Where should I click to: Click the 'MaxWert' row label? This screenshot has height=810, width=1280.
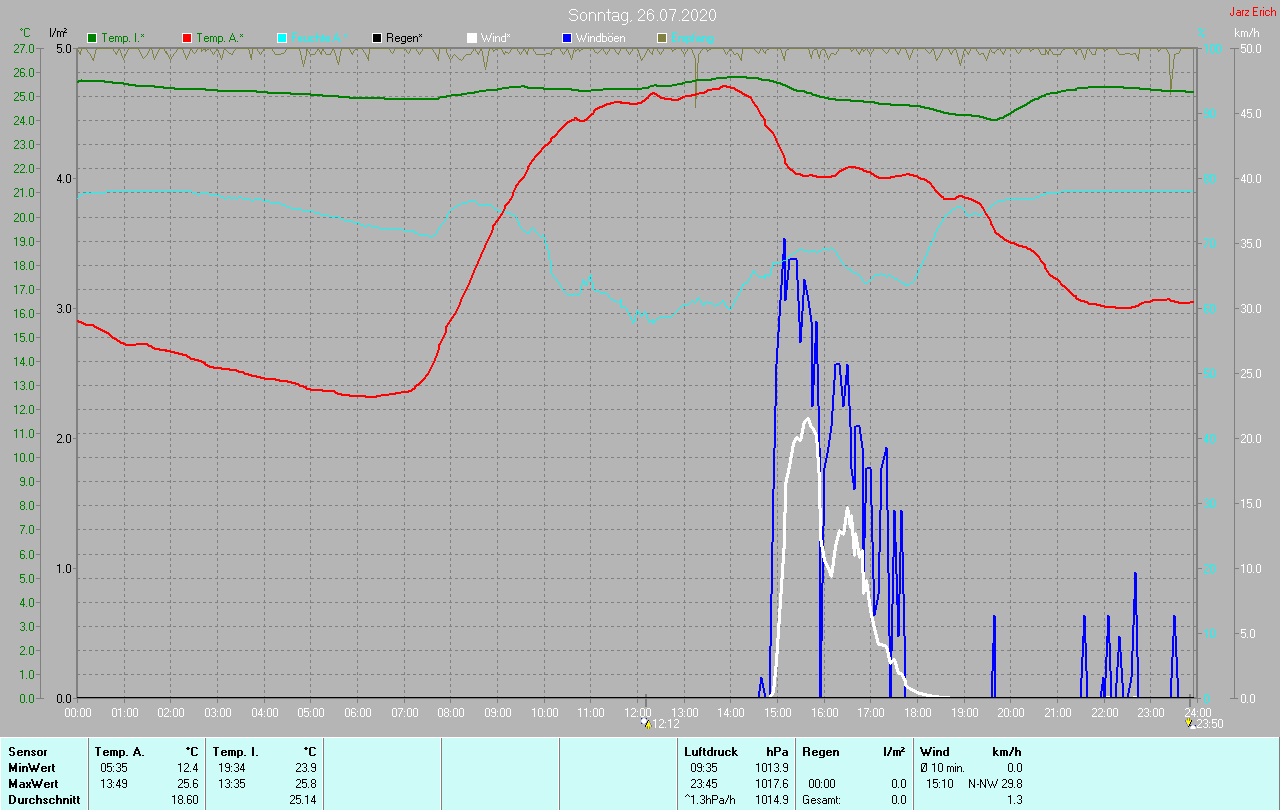pos(32,784)
